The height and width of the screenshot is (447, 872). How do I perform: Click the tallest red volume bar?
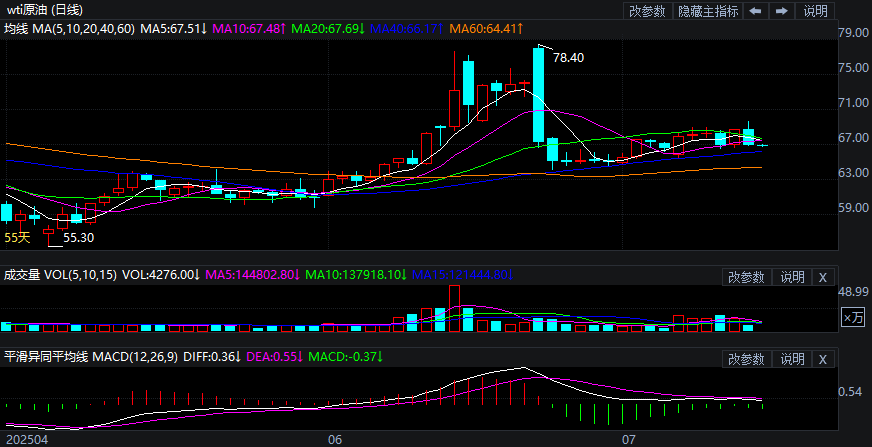pos(454,308)
